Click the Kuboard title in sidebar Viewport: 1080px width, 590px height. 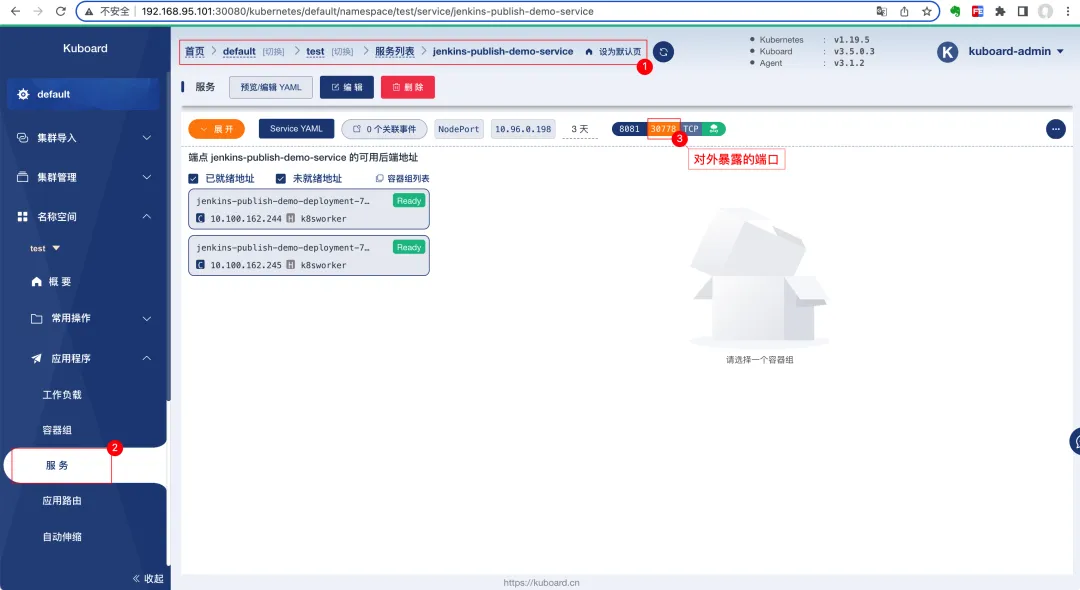[85, 48]
